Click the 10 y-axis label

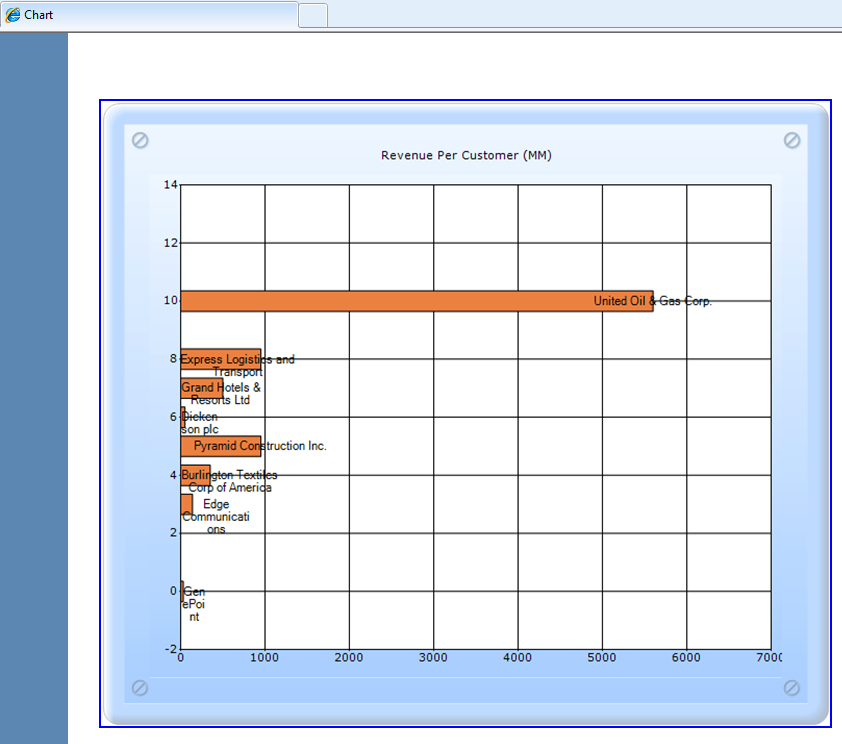point(170,301)
